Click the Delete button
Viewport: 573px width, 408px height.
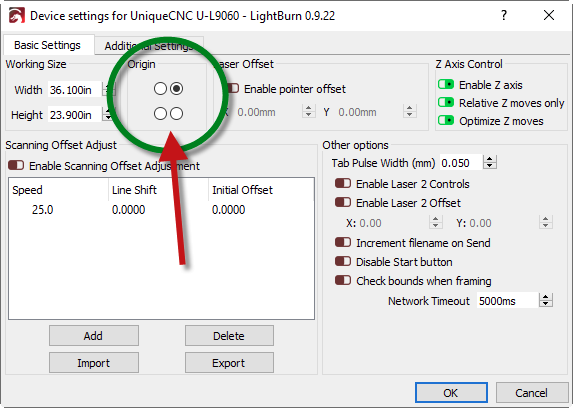229,336
